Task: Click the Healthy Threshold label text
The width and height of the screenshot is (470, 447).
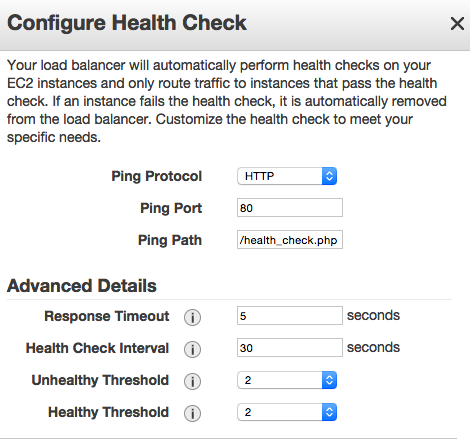Action: click(108, 412)
